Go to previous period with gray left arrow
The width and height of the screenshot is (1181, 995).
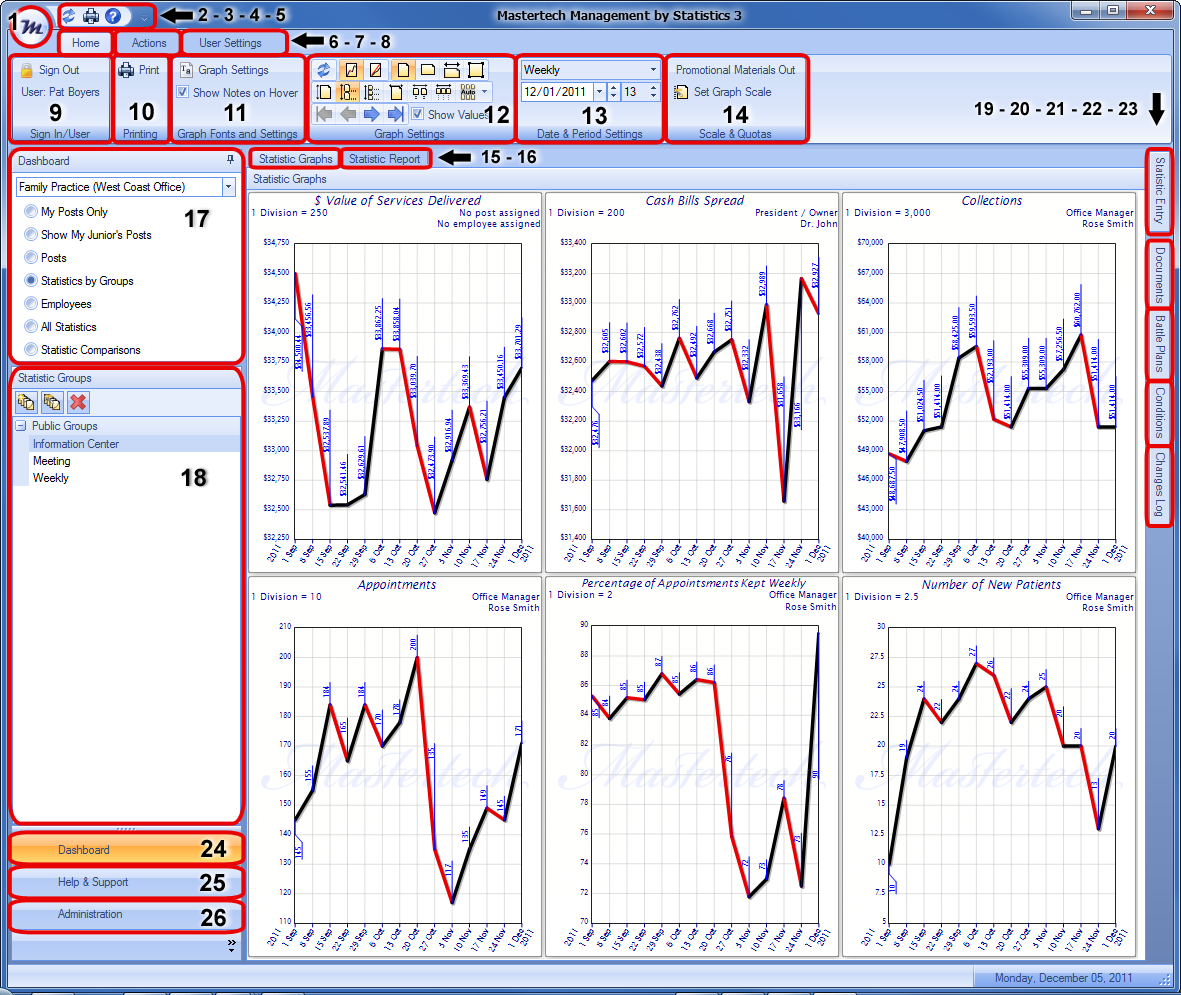coord(348,114)
